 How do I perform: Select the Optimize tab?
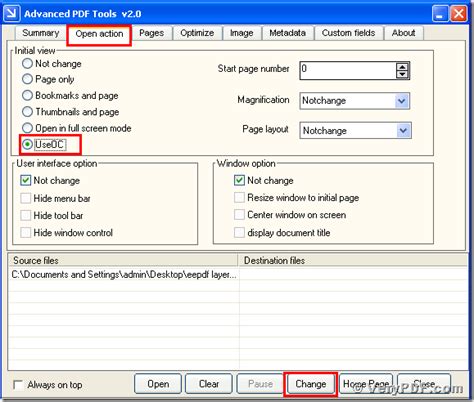[197, 33]
